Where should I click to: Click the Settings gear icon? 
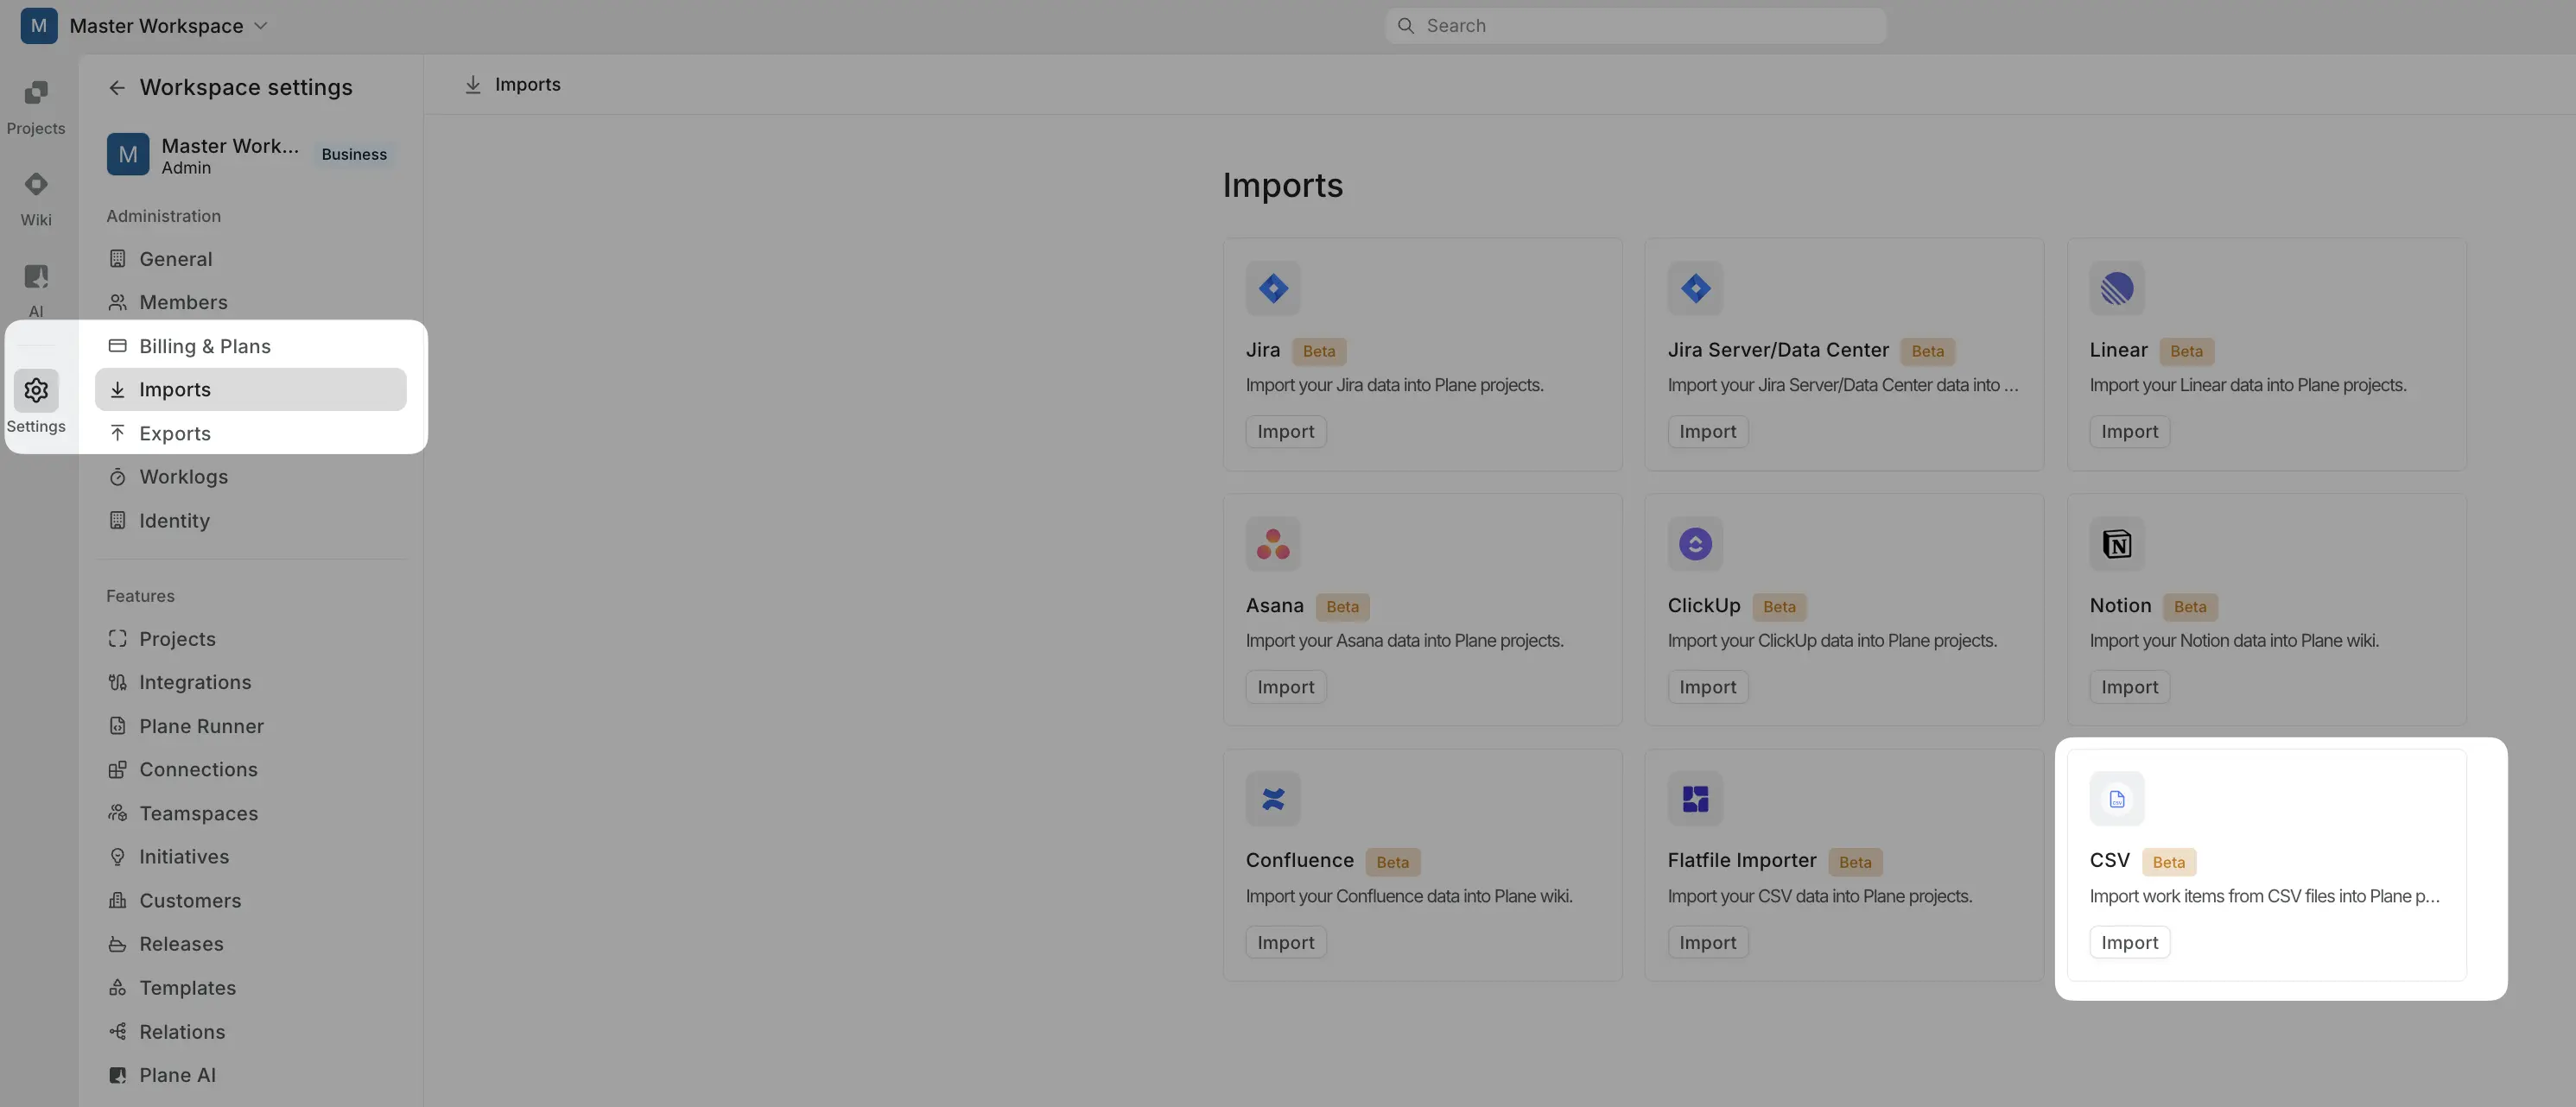coord(36,390)
